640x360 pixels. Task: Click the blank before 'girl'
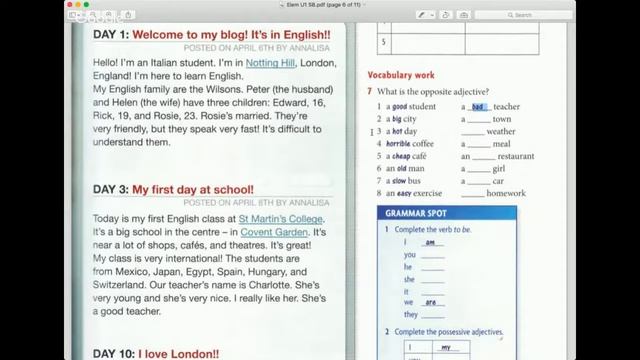pyautogui.click(x=479, y=169)
